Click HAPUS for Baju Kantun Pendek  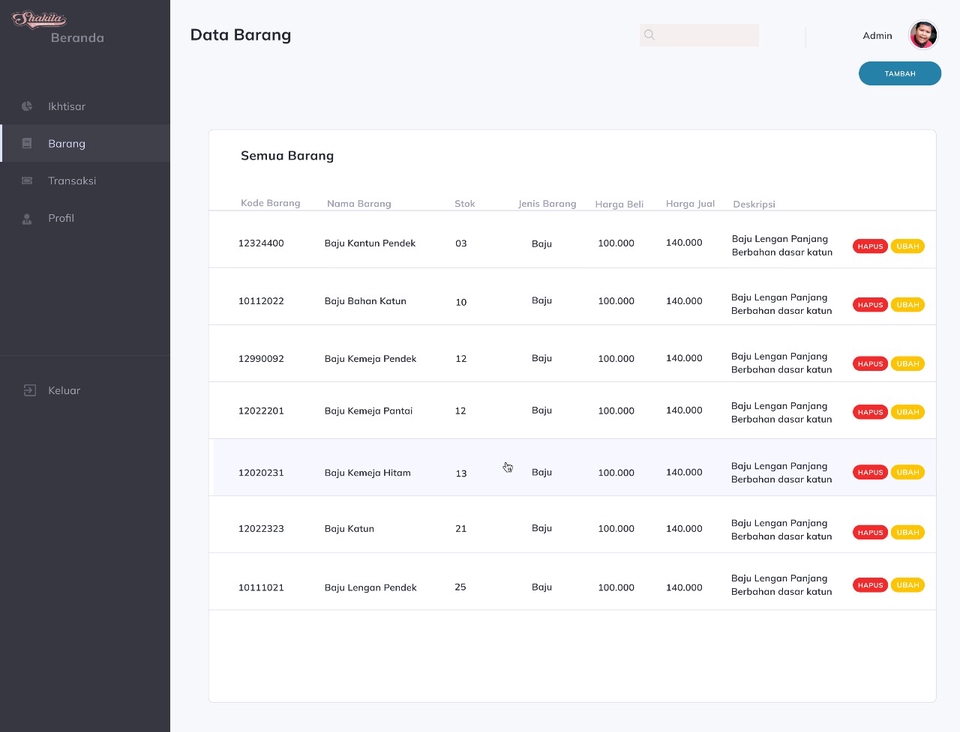(x=869, y=245)
